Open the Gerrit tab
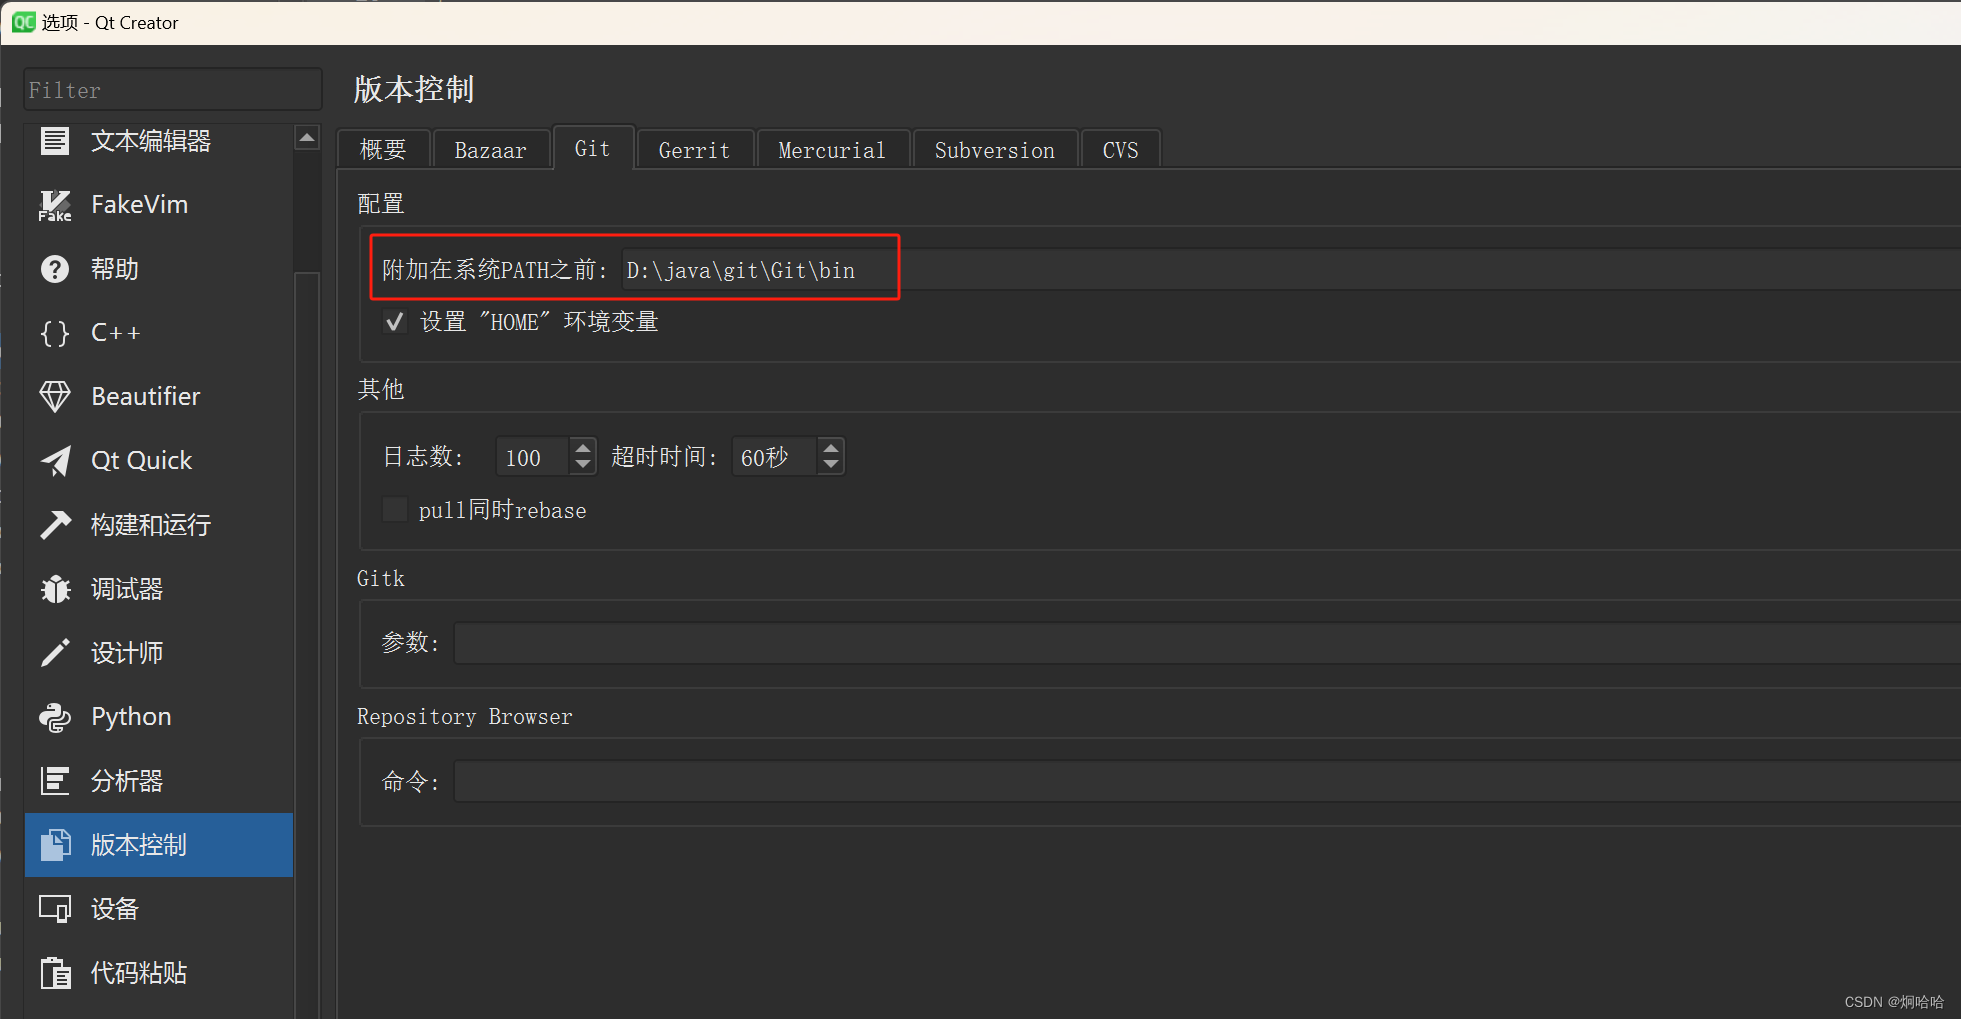The height and width of the screenshot is (1019, 1961). click(695, 150)
